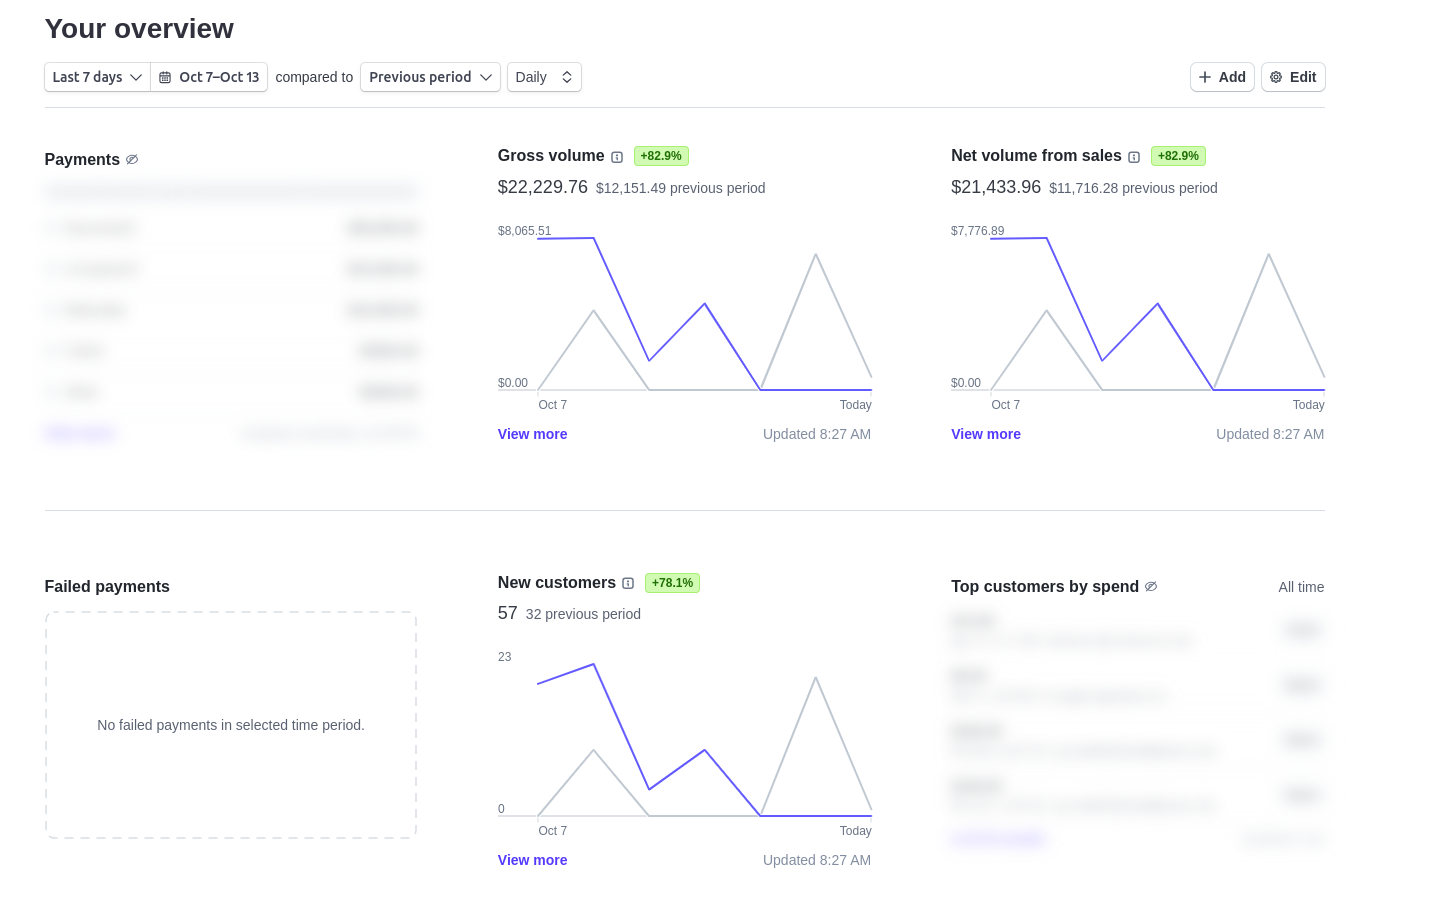Open View more under Gross volume
The image size is (1449, 911).
pos(532,434)
